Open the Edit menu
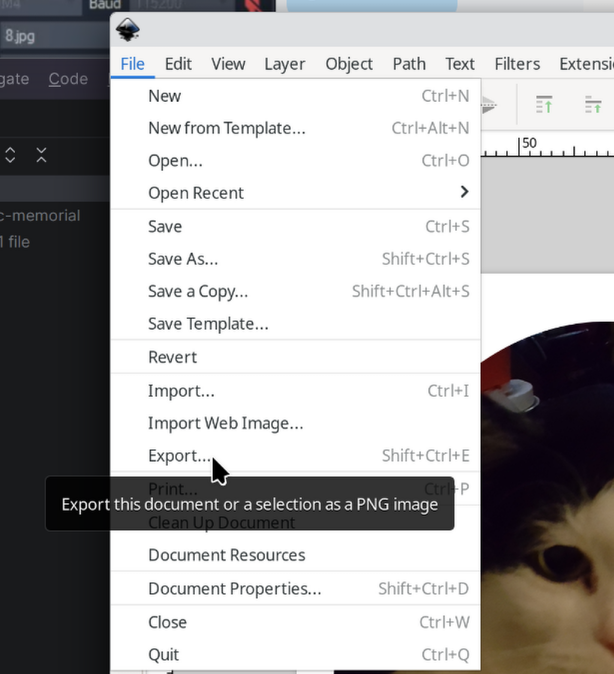The width and height of the screenshot is (614, 674). pyautogui.click(x=178, y=64)
